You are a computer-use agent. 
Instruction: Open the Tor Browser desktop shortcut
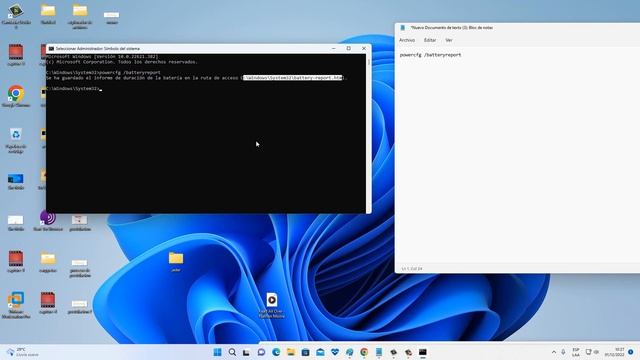point(48,221)
